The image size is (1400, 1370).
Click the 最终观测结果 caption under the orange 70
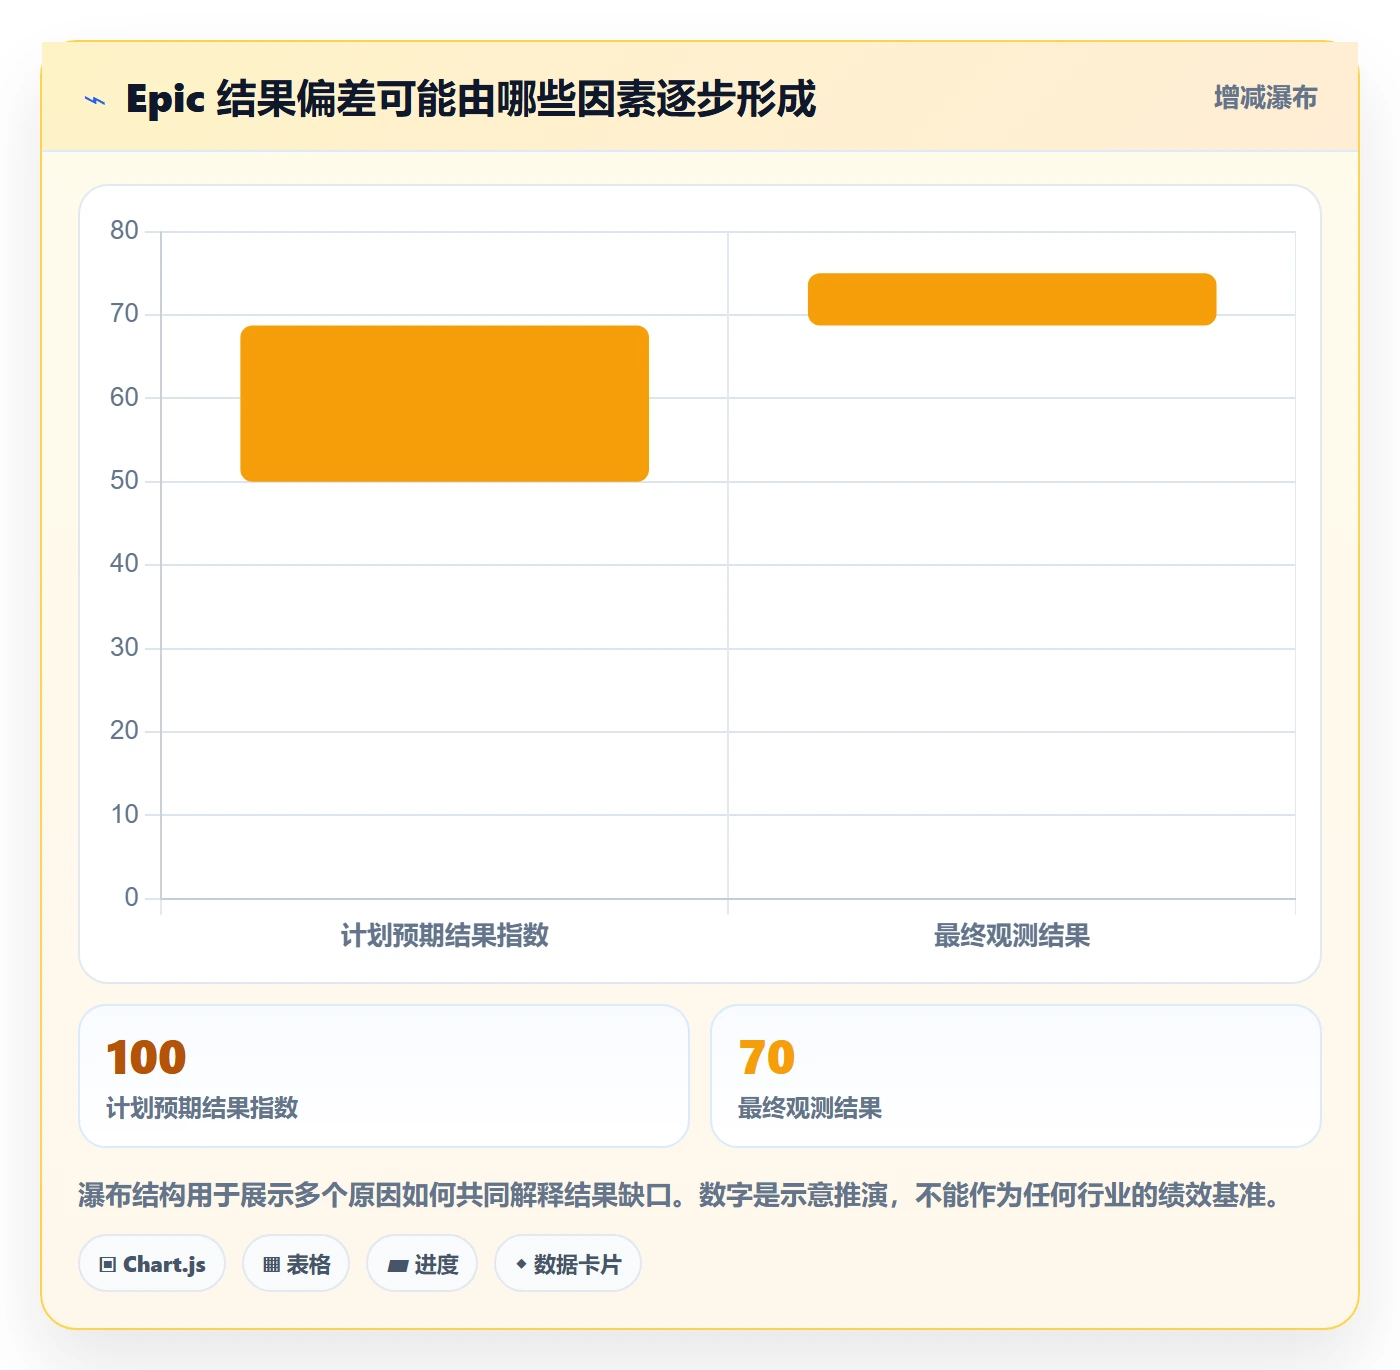click(810, 1108)
